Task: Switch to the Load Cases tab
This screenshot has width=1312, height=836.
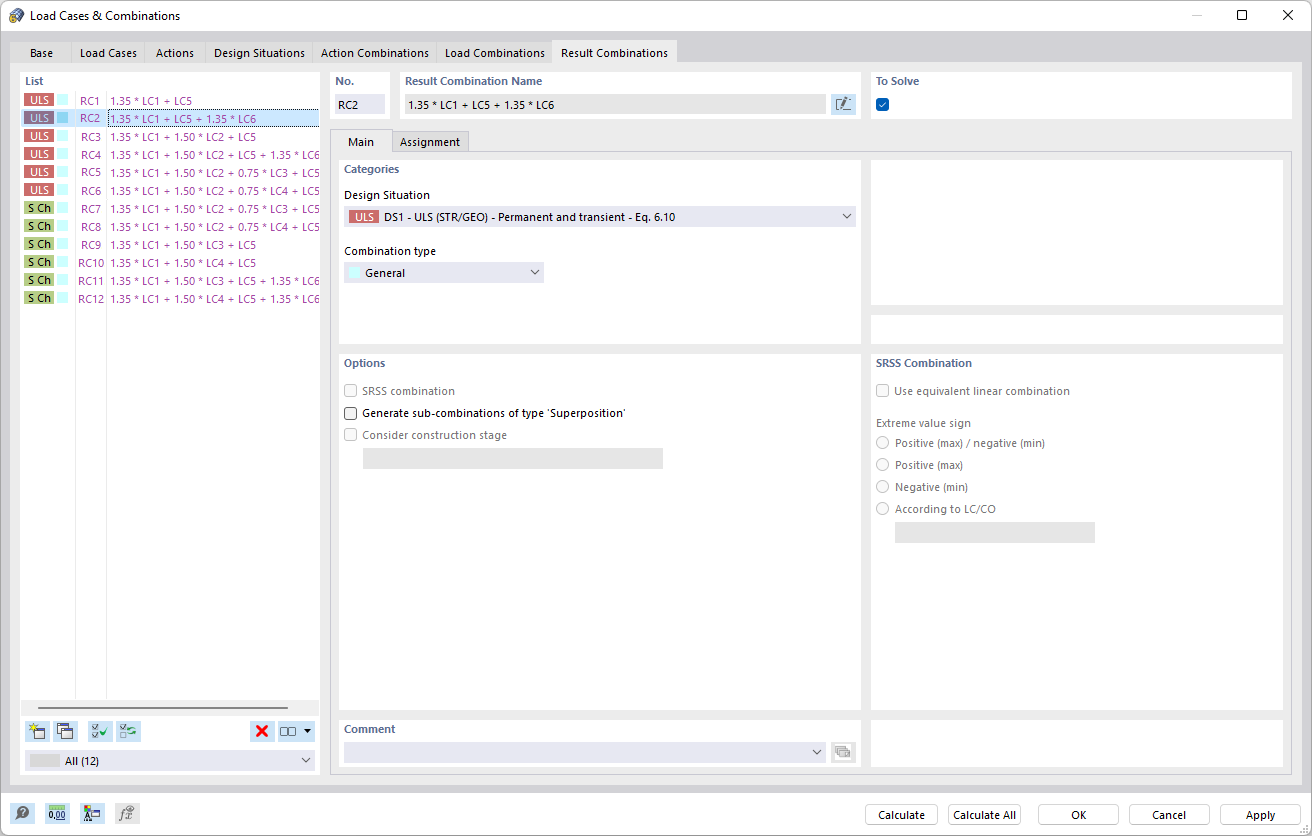Action: pyautogui.click(x=108, y=53)
